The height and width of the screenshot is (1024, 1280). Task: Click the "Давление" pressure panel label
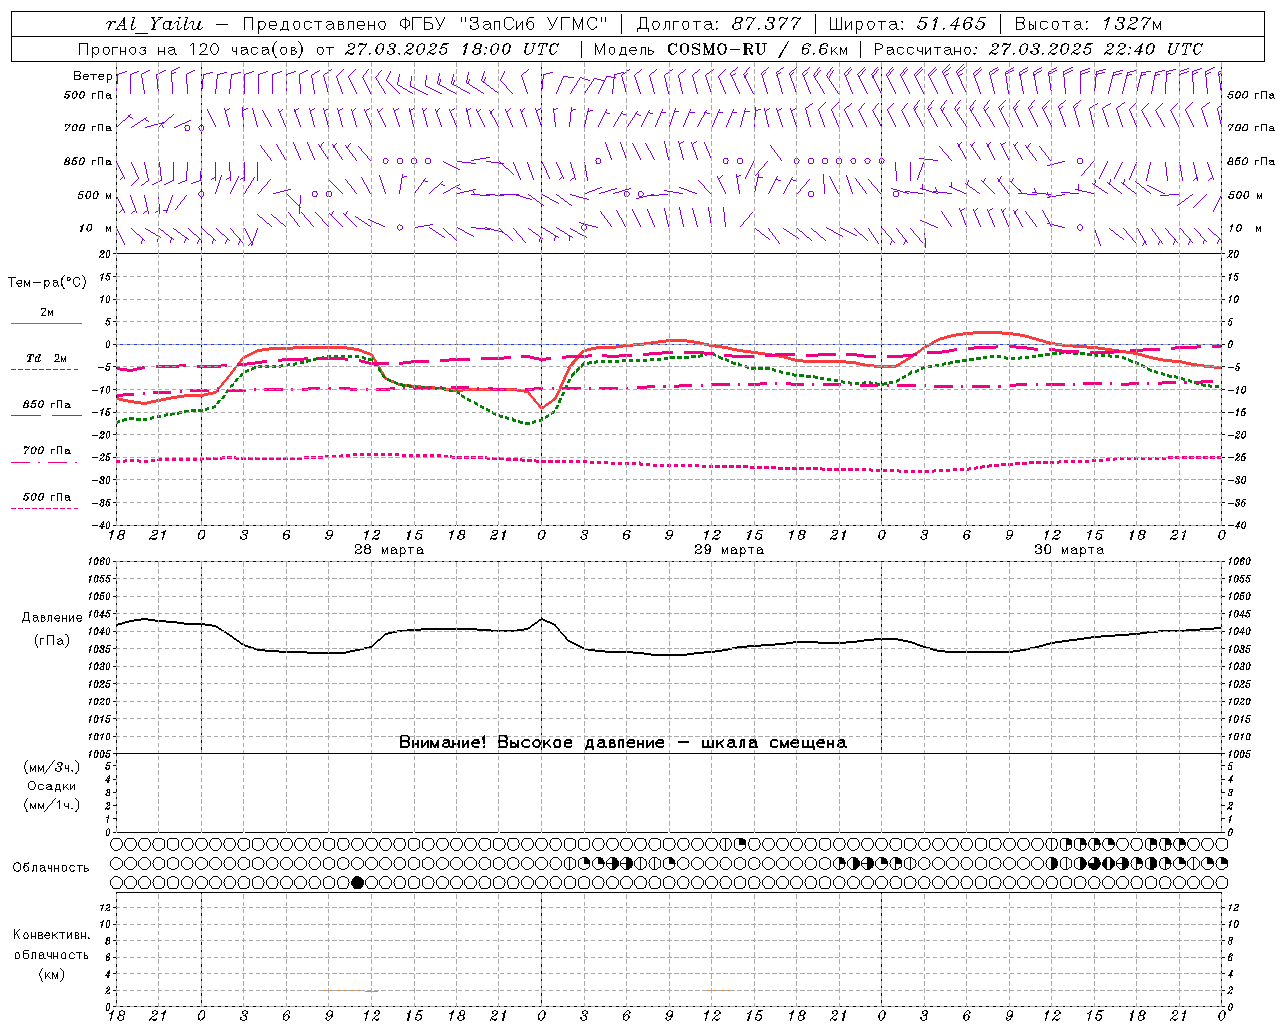click(x=52, y=618)
